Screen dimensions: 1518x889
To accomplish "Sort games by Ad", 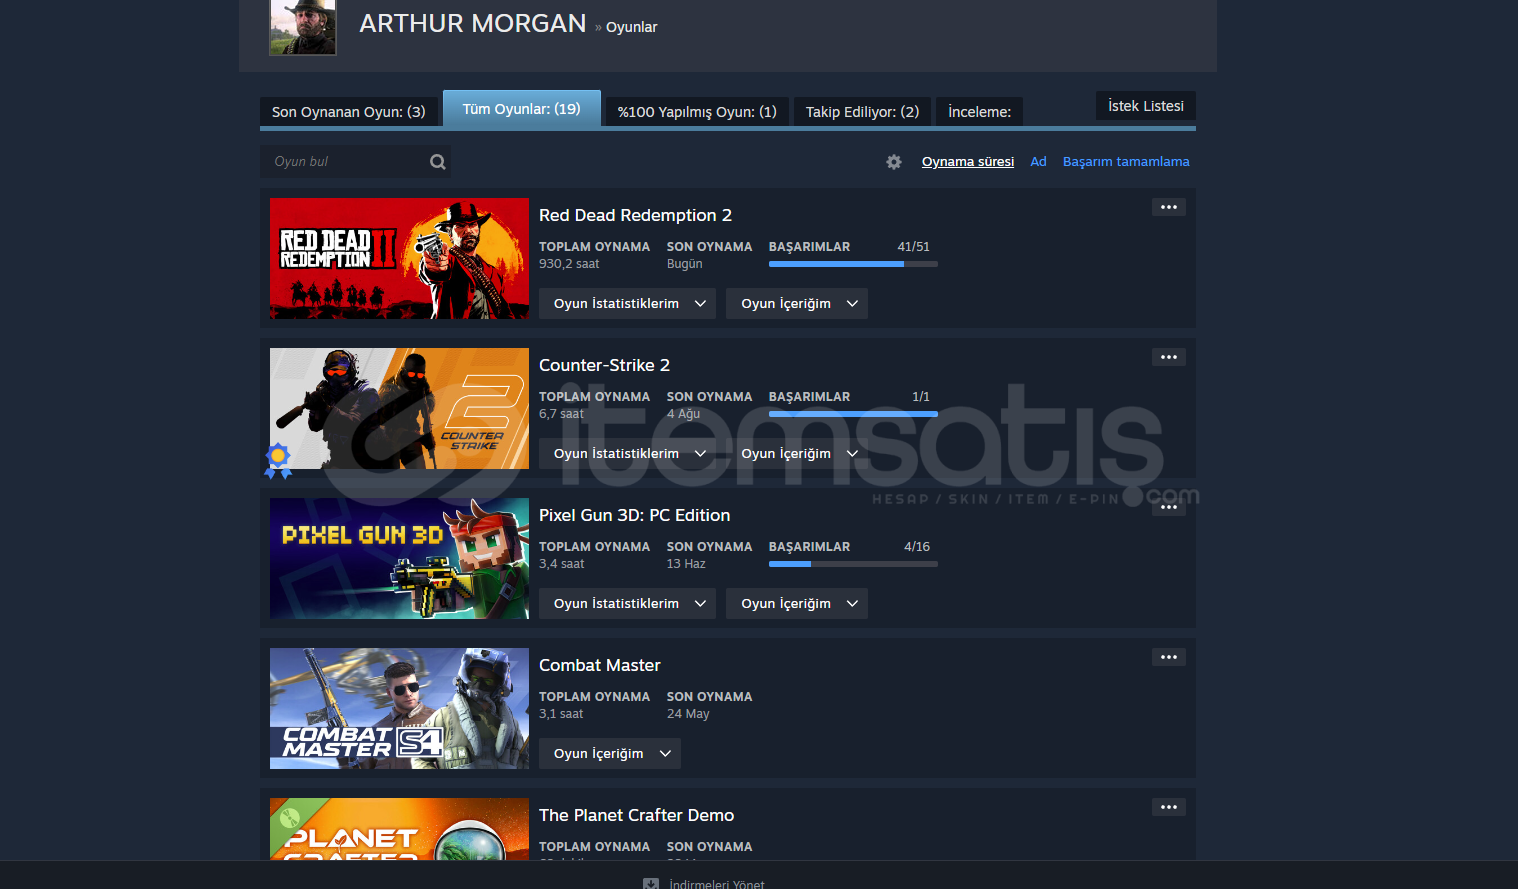I will [x=1038, y=162].
